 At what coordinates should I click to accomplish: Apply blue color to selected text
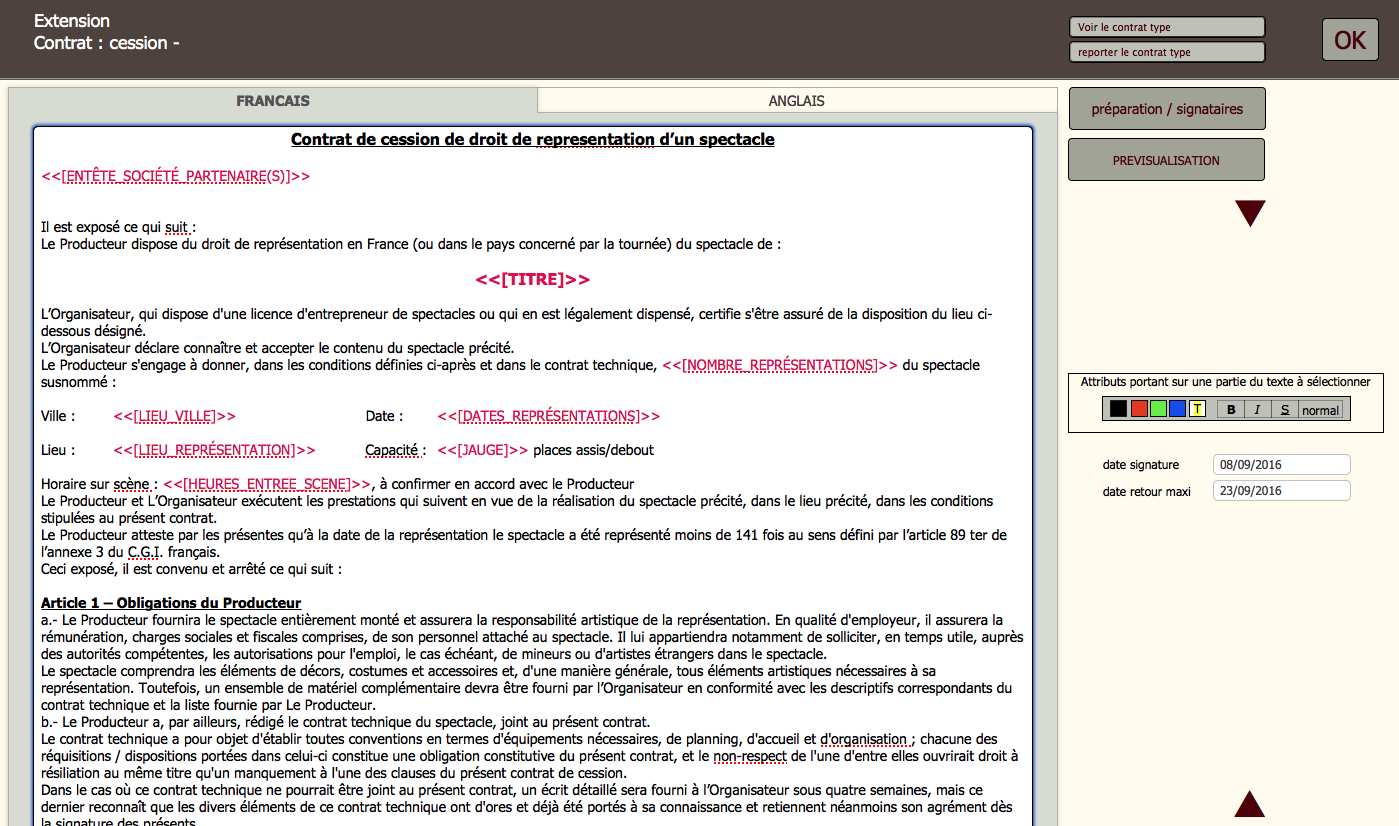[x=1177, y=409]
